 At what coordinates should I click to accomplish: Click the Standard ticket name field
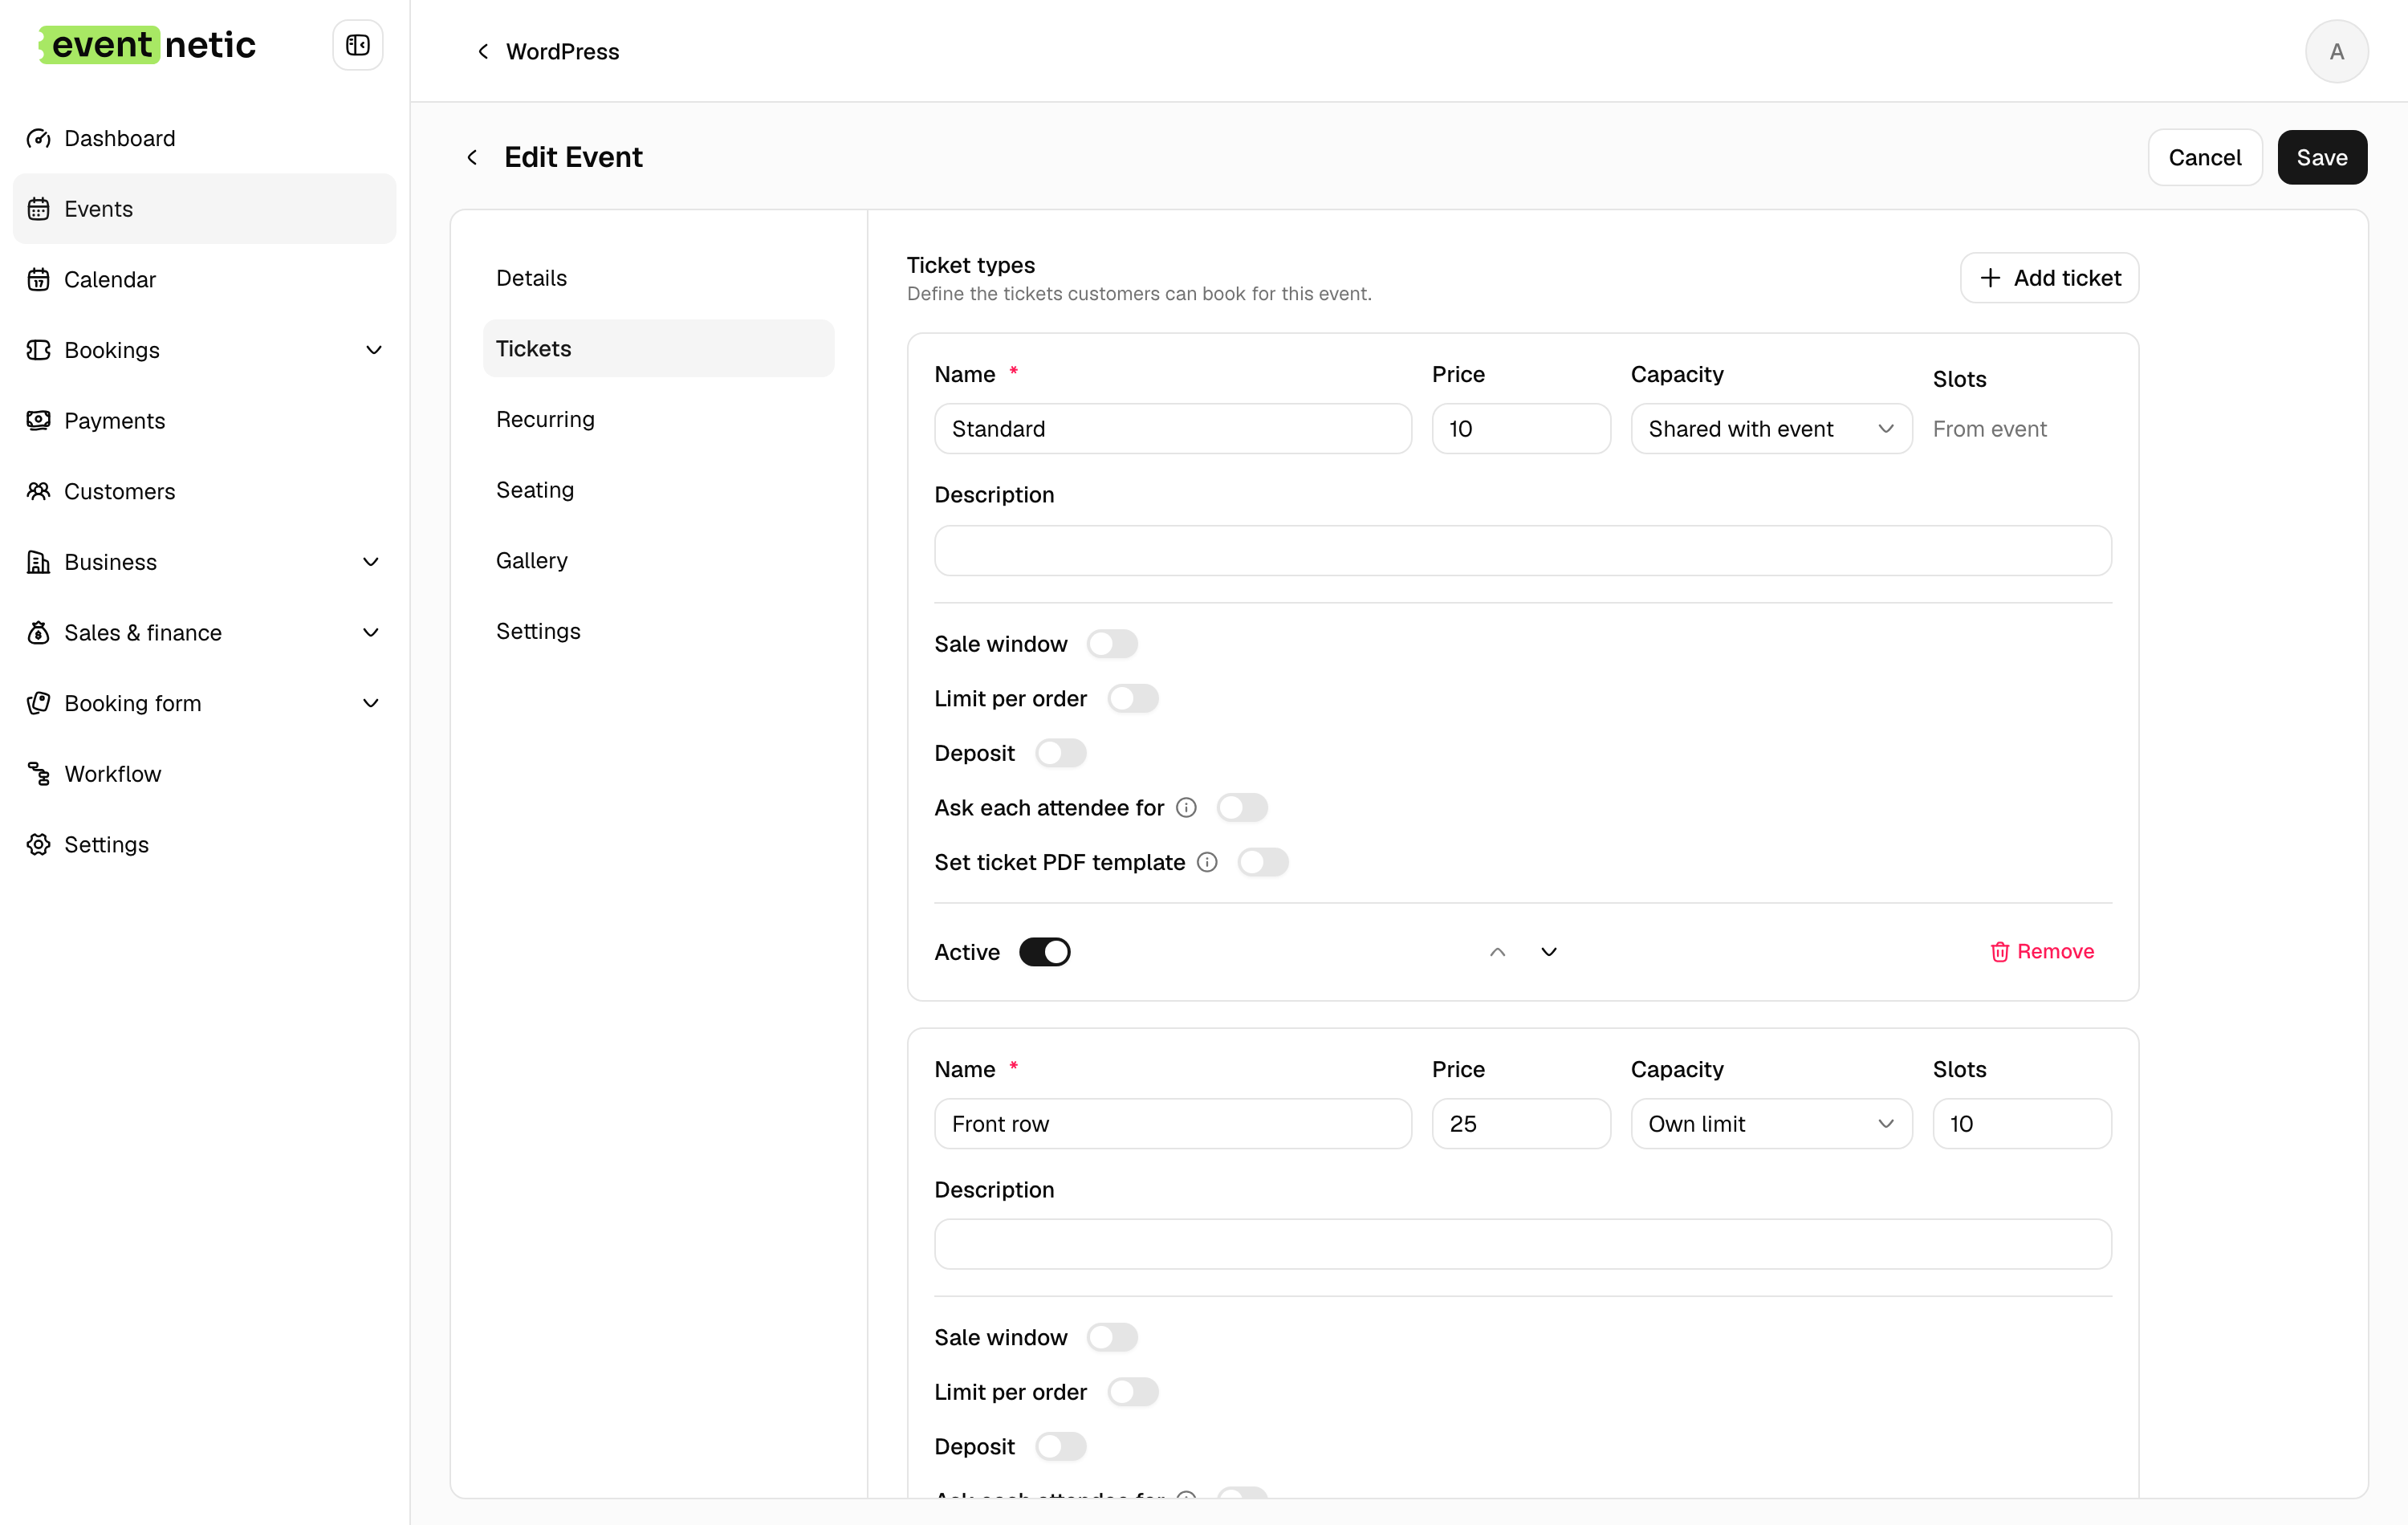(1172, 429)
